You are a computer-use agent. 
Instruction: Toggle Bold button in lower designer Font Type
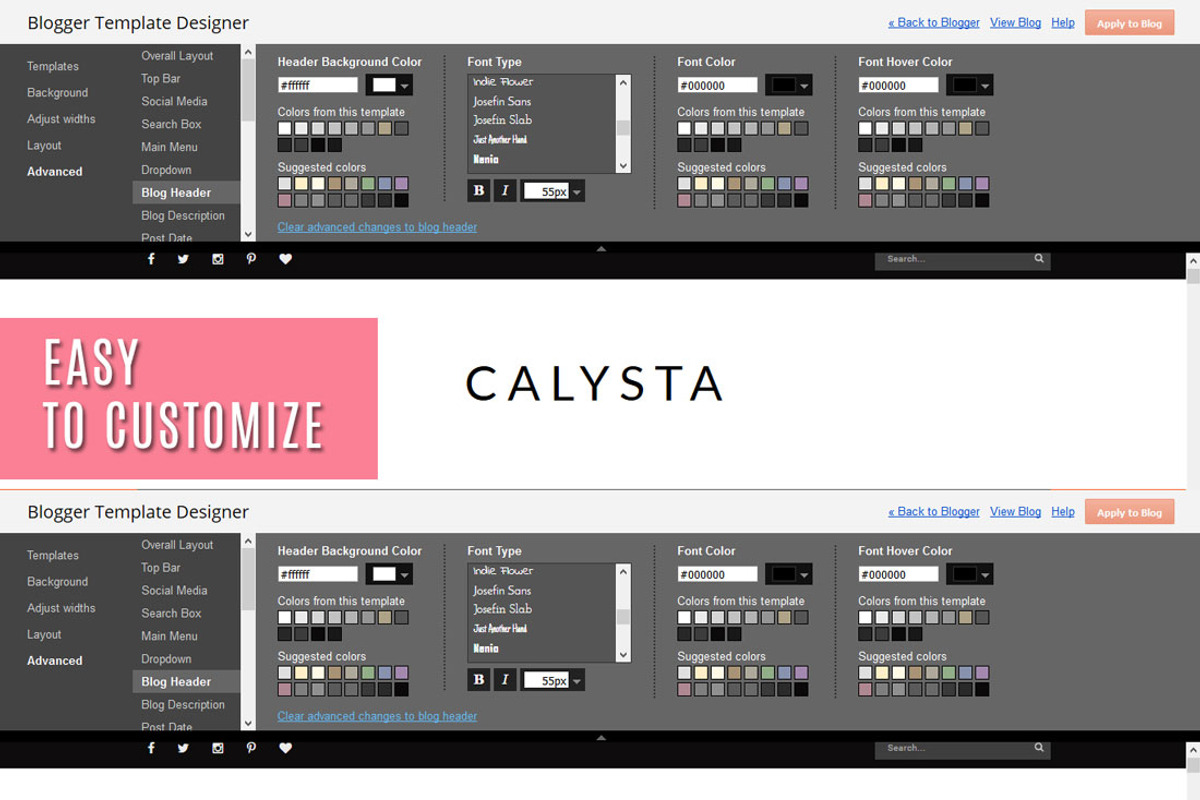479,680
